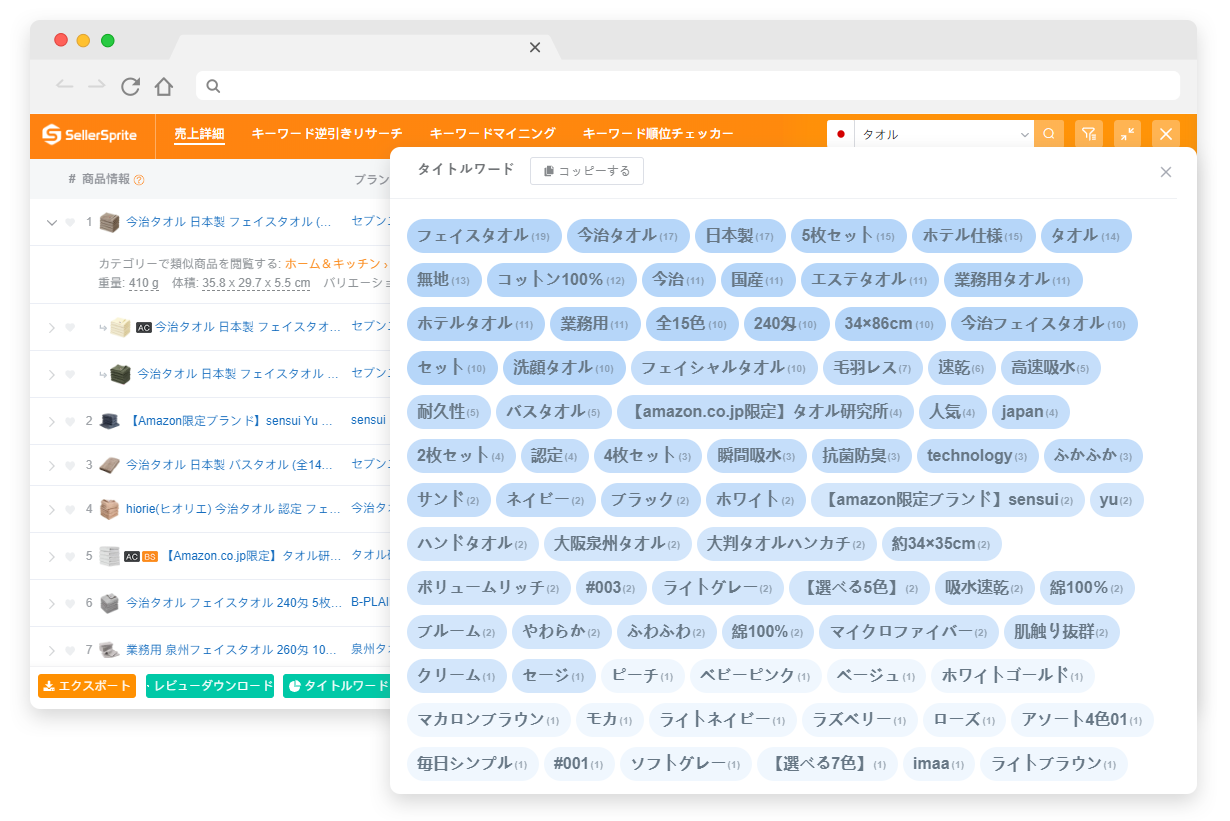Click the コッピーする copy button
Viewport: 1230px width, 821px height.
(587, 171)
